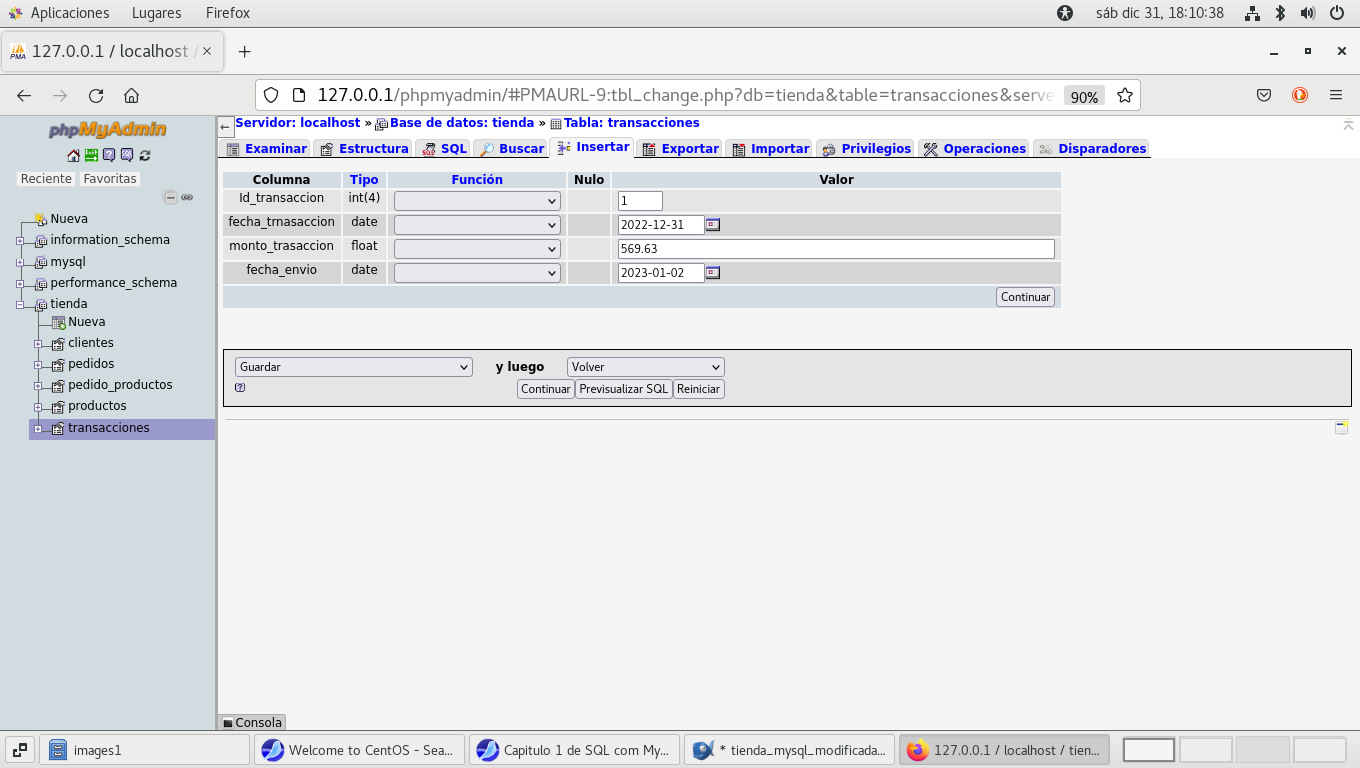This screenshot has height=768, width=1360.
Task: Click the link with main panel icon
Action: coord(187,198)
